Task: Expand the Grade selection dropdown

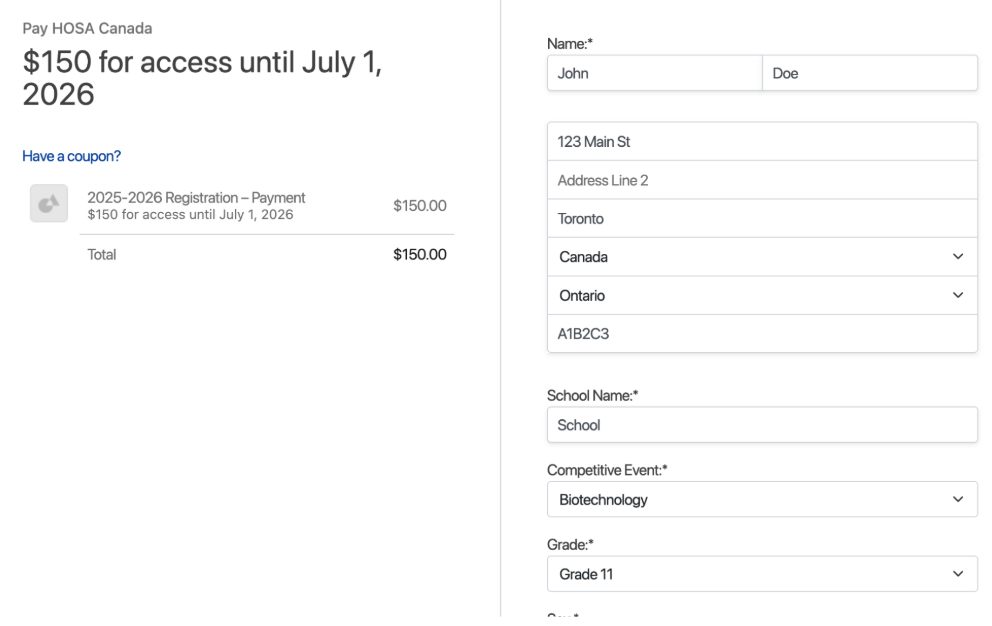Action: (762, 574)
